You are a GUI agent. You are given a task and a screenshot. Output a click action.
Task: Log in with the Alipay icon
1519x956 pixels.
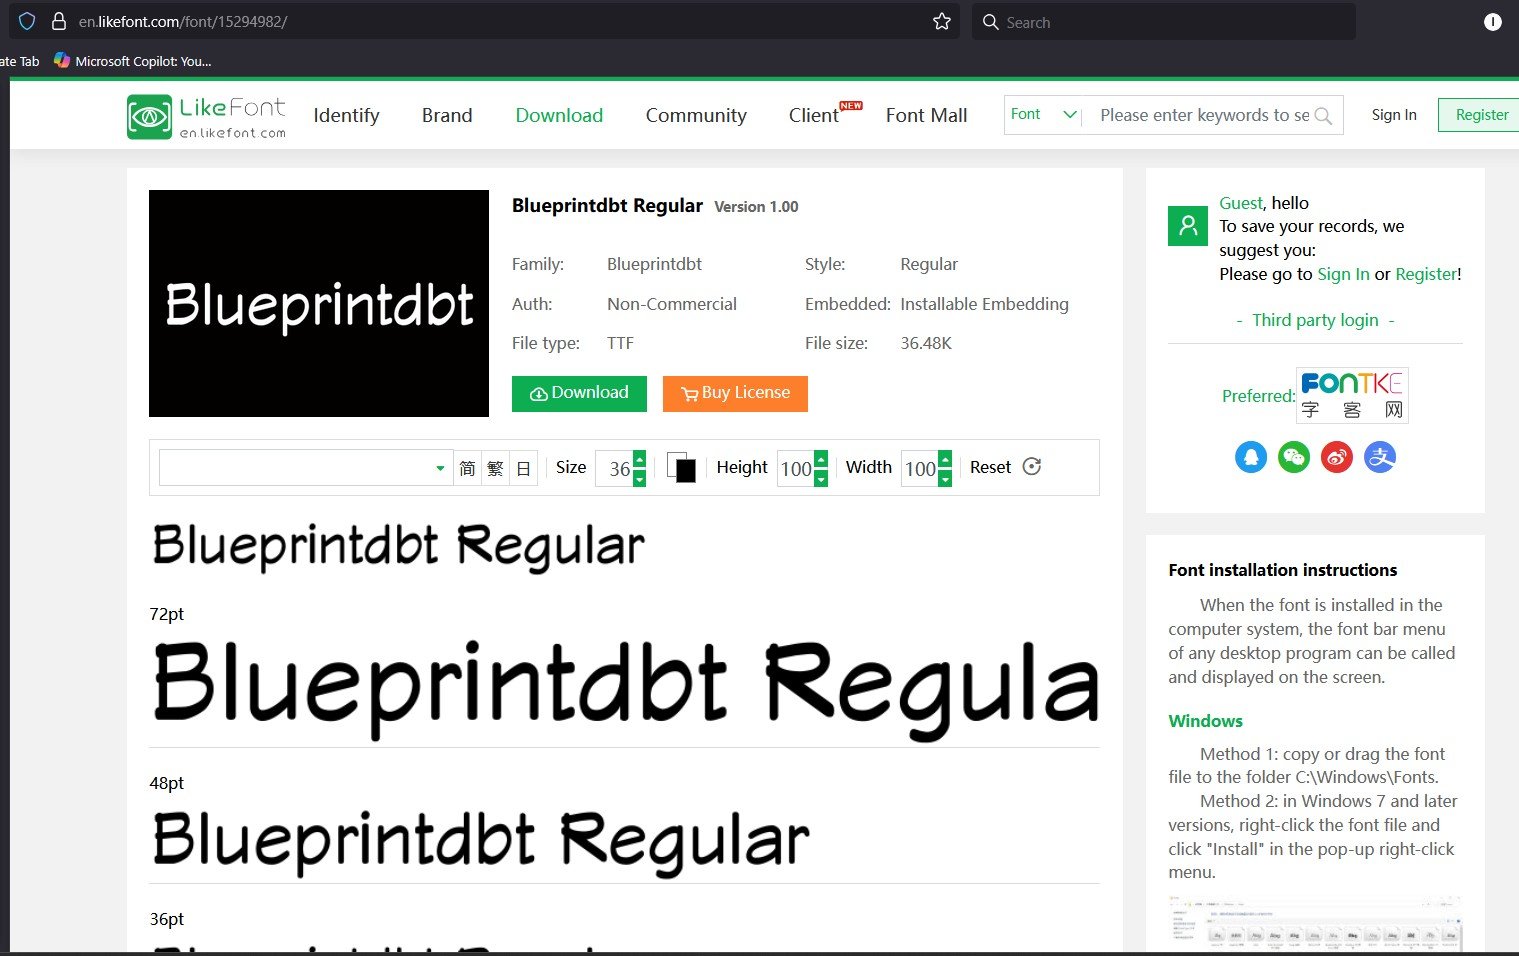pyautogui.click(x=1379, y=457)
